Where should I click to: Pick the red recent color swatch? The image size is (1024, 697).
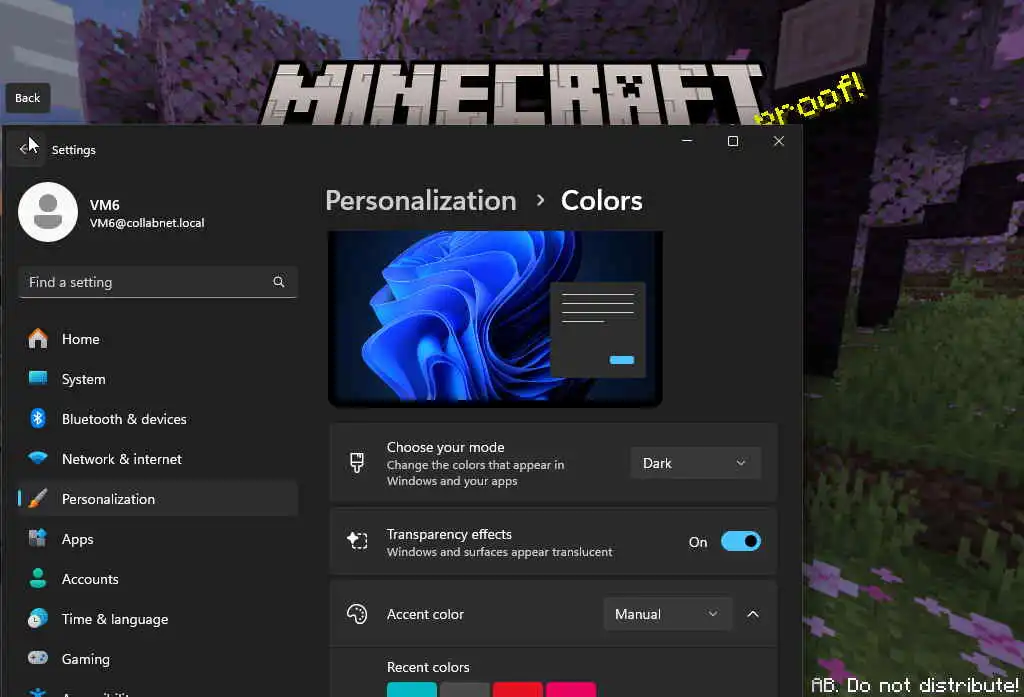(x=518, y=689)
